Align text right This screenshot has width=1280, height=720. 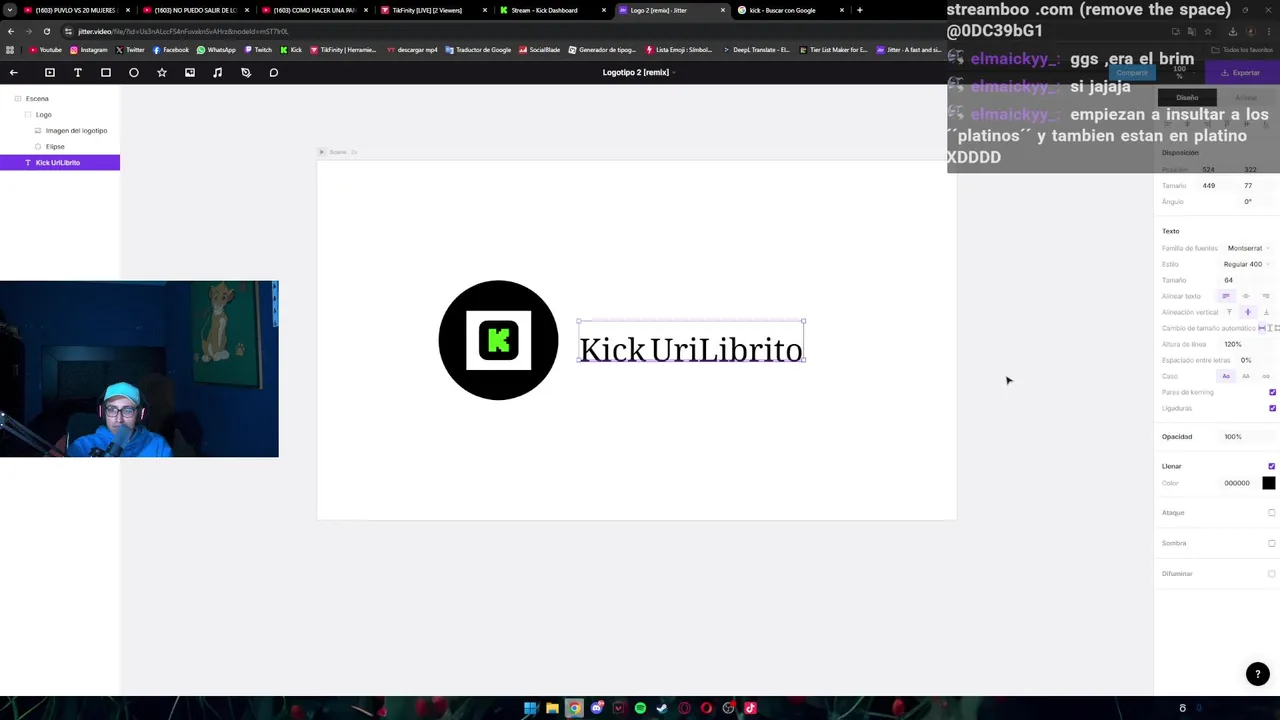tap(1266, 296)
